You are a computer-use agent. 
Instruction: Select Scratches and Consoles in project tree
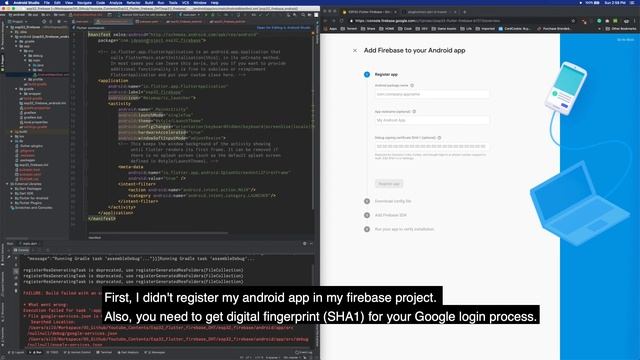coord(33,207)
